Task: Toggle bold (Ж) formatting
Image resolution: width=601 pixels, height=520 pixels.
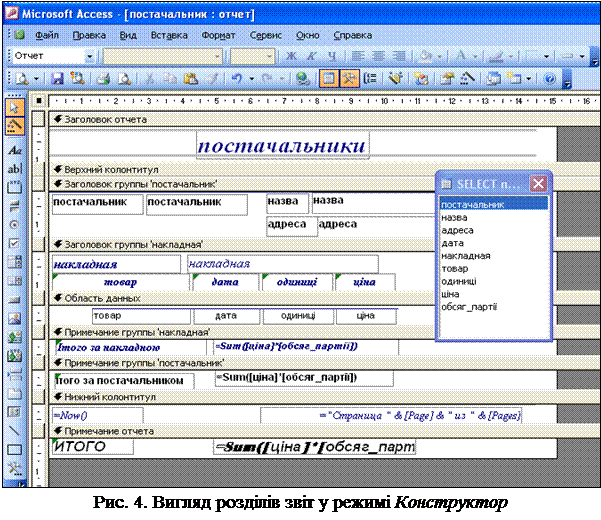Action: pos(291,56)
